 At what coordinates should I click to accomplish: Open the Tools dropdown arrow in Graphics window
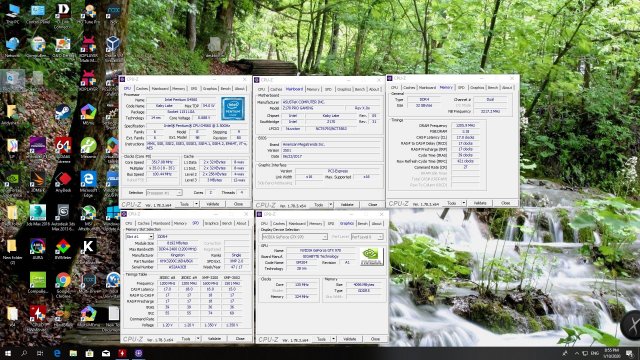[x=333, y=339]
